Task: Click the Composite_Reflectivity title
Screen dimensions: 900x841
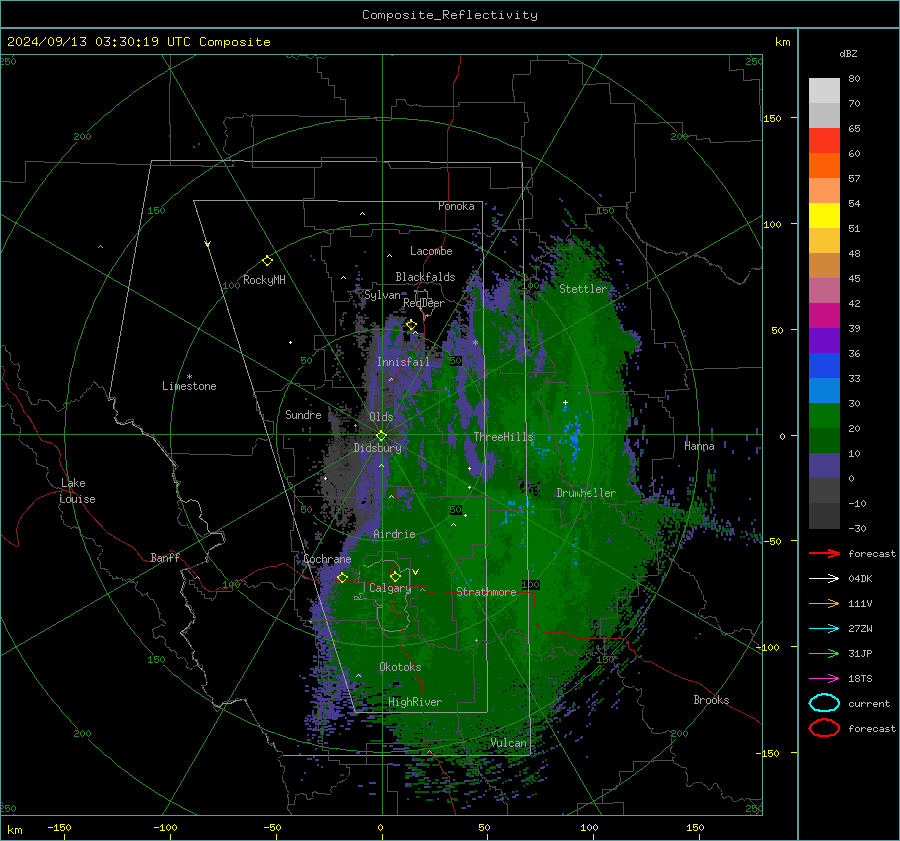Action: [450, 15]
